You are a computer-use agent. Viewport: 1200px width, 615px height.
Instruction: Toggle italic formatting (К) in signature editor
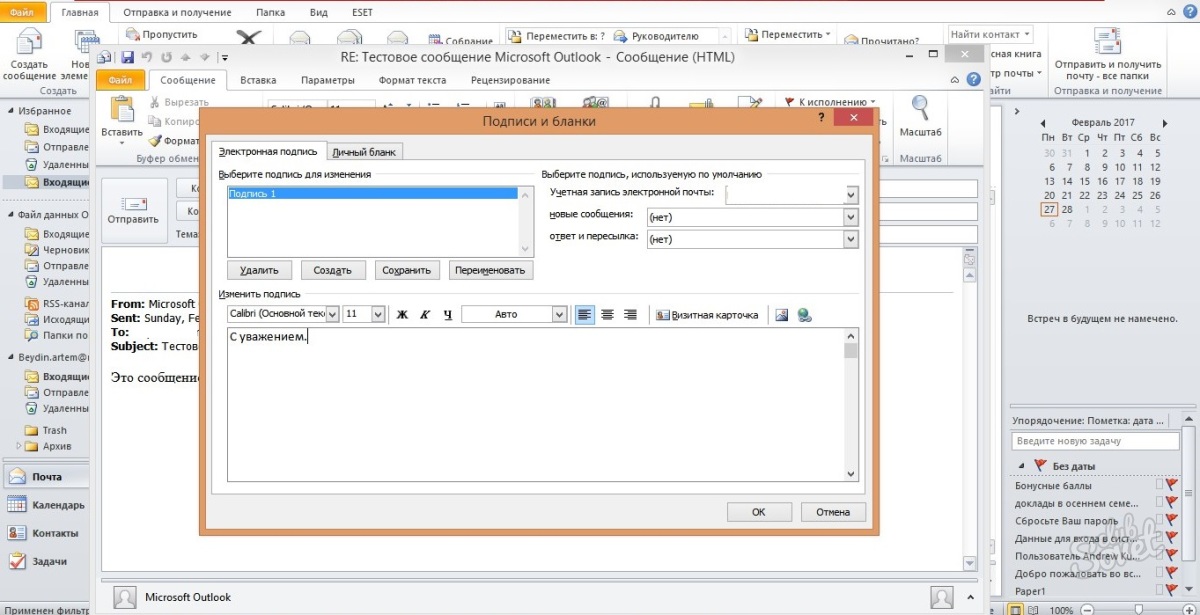click(x=424, y=314)
